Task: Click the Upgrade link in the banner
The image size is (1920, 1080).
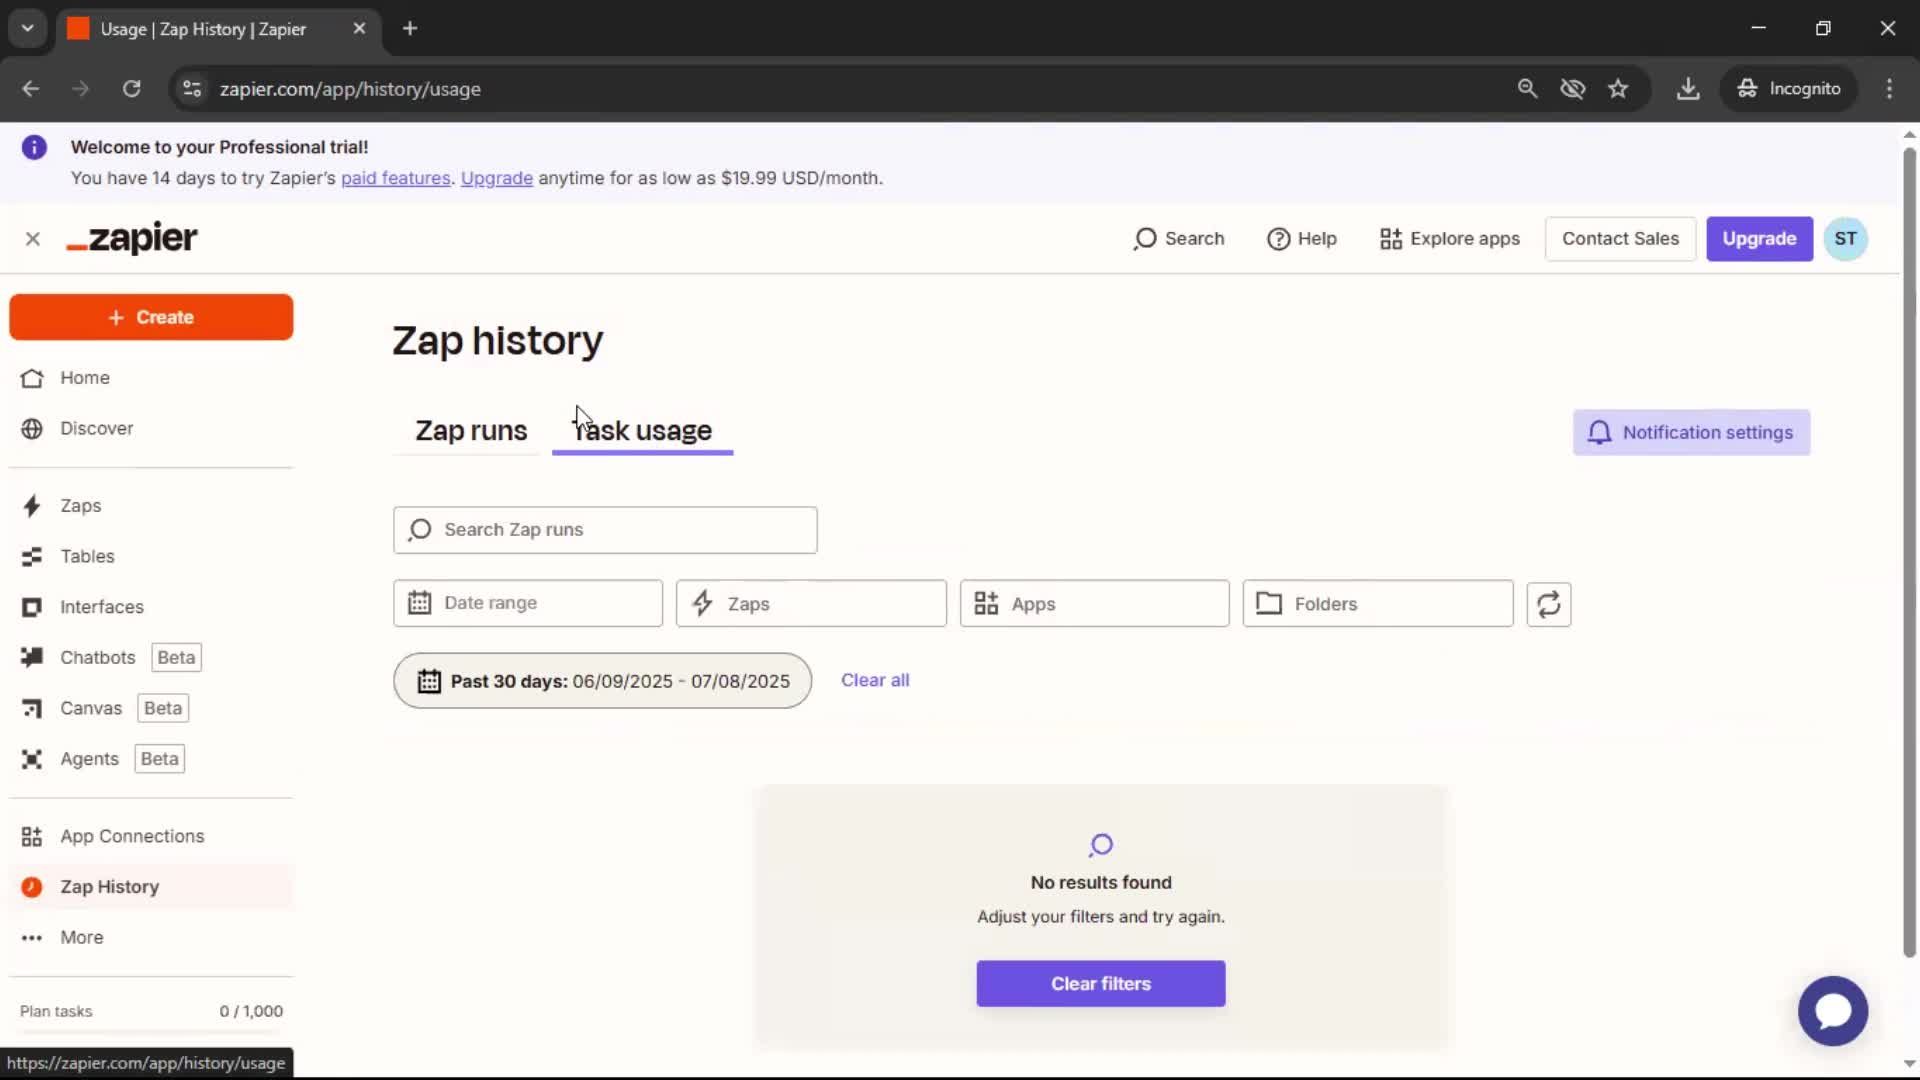Action: pyautogui.click(x=497, y=178)
